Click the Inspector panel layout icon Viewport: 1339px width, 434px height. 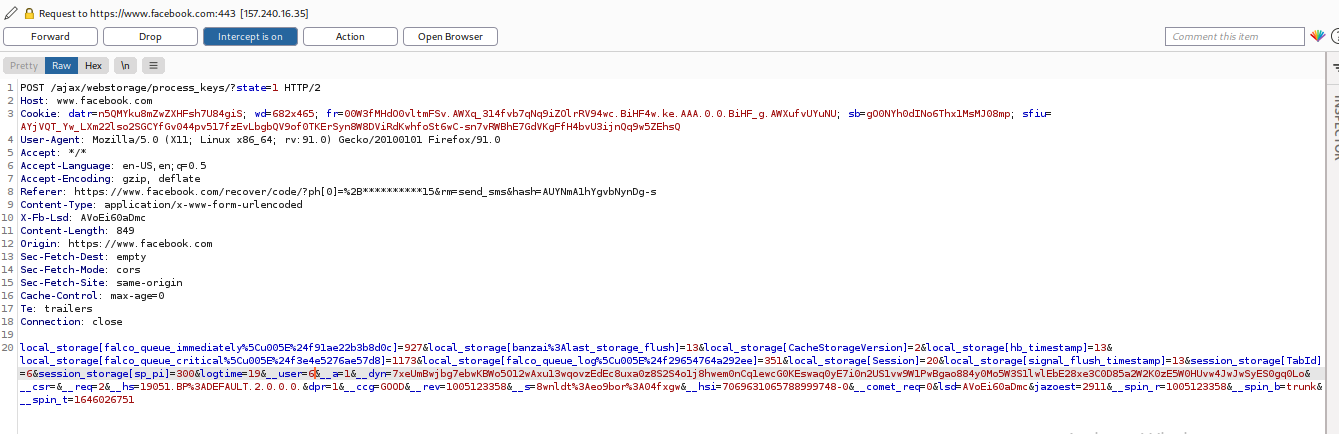pos(1333,66)
